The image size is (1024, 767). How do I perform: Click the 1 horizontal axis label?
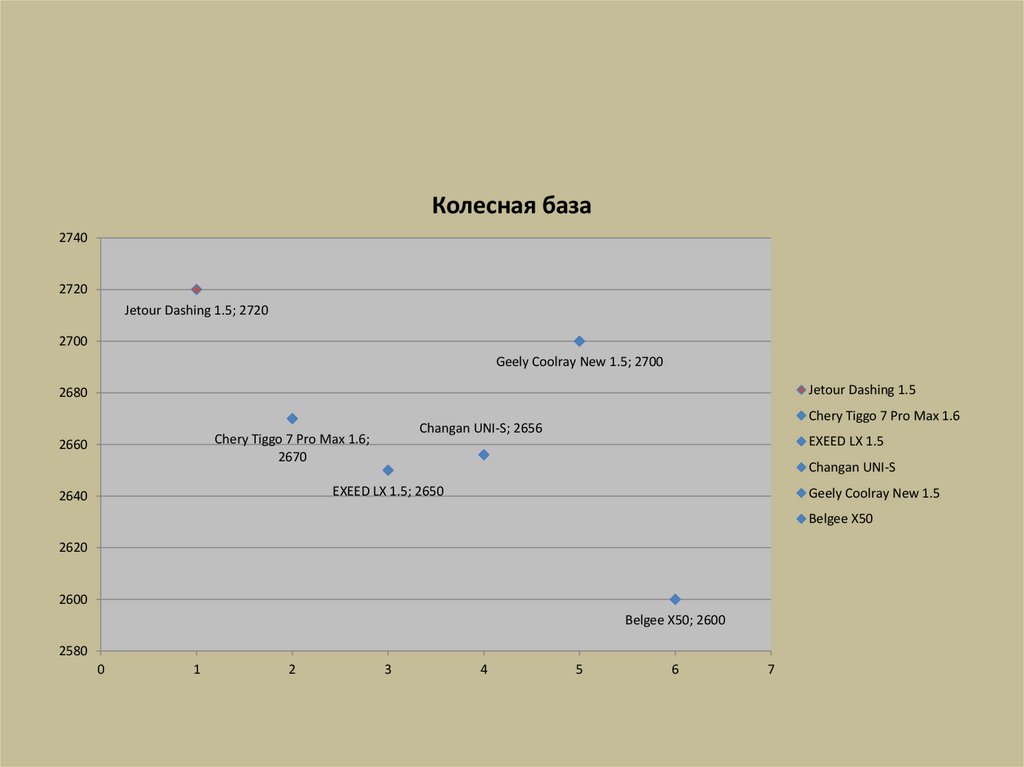point(197,670)
